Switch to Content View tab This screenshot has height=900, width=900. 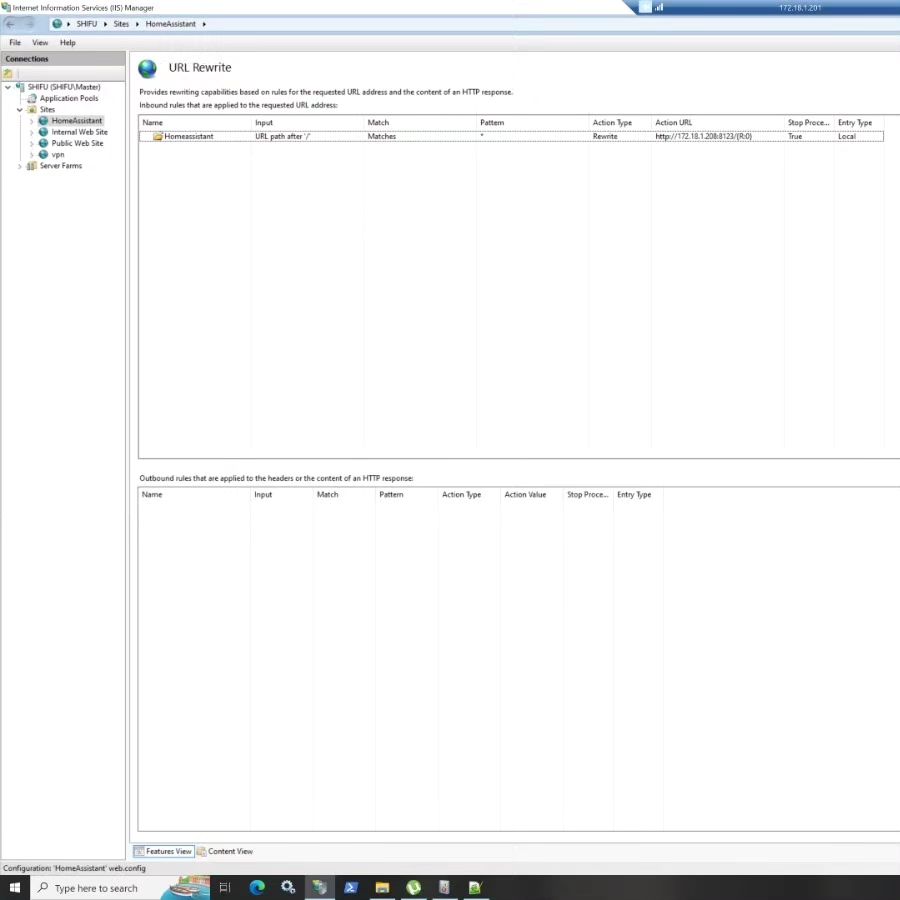[225, 851]
